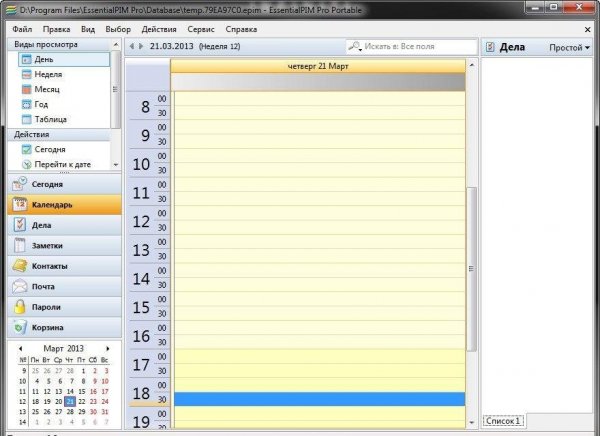Open the Выбор menu
This screenshot has height=436, width=600.
tap(118, 29)
